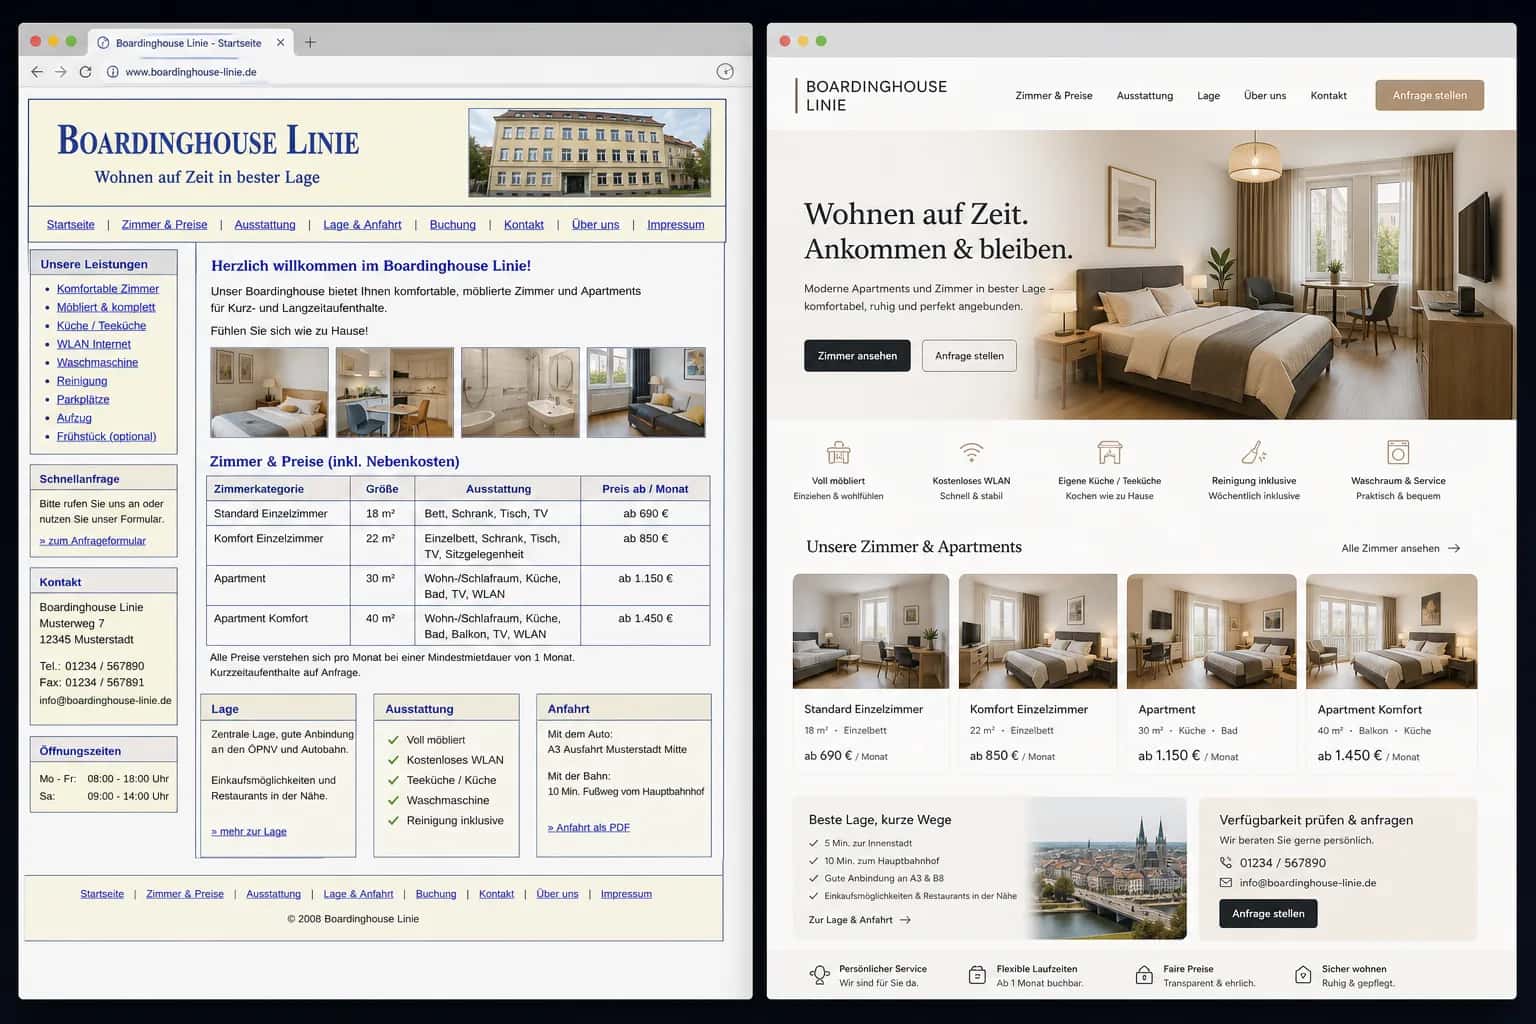1536x1024 pixels.
Task: Reload the page in old browser window
Action: pyautogui.click(x=85, y=72)
